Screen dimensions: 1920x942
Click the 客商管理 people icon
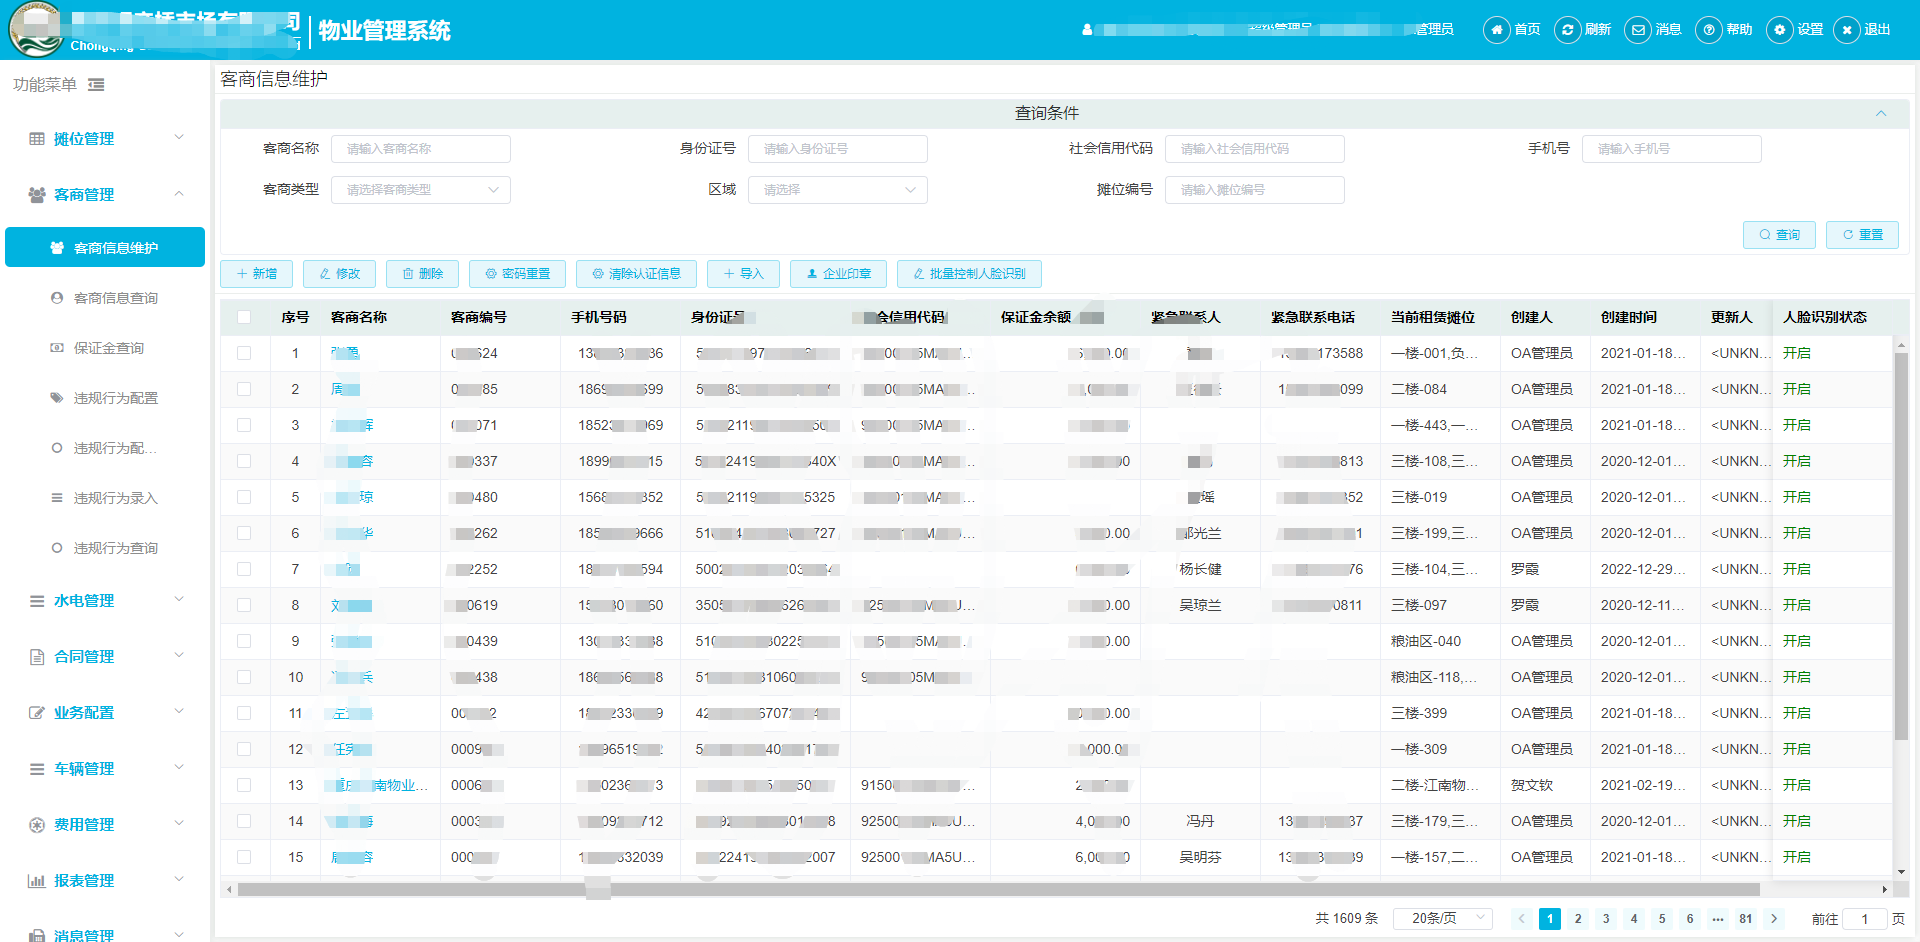(x=37, y=194)
